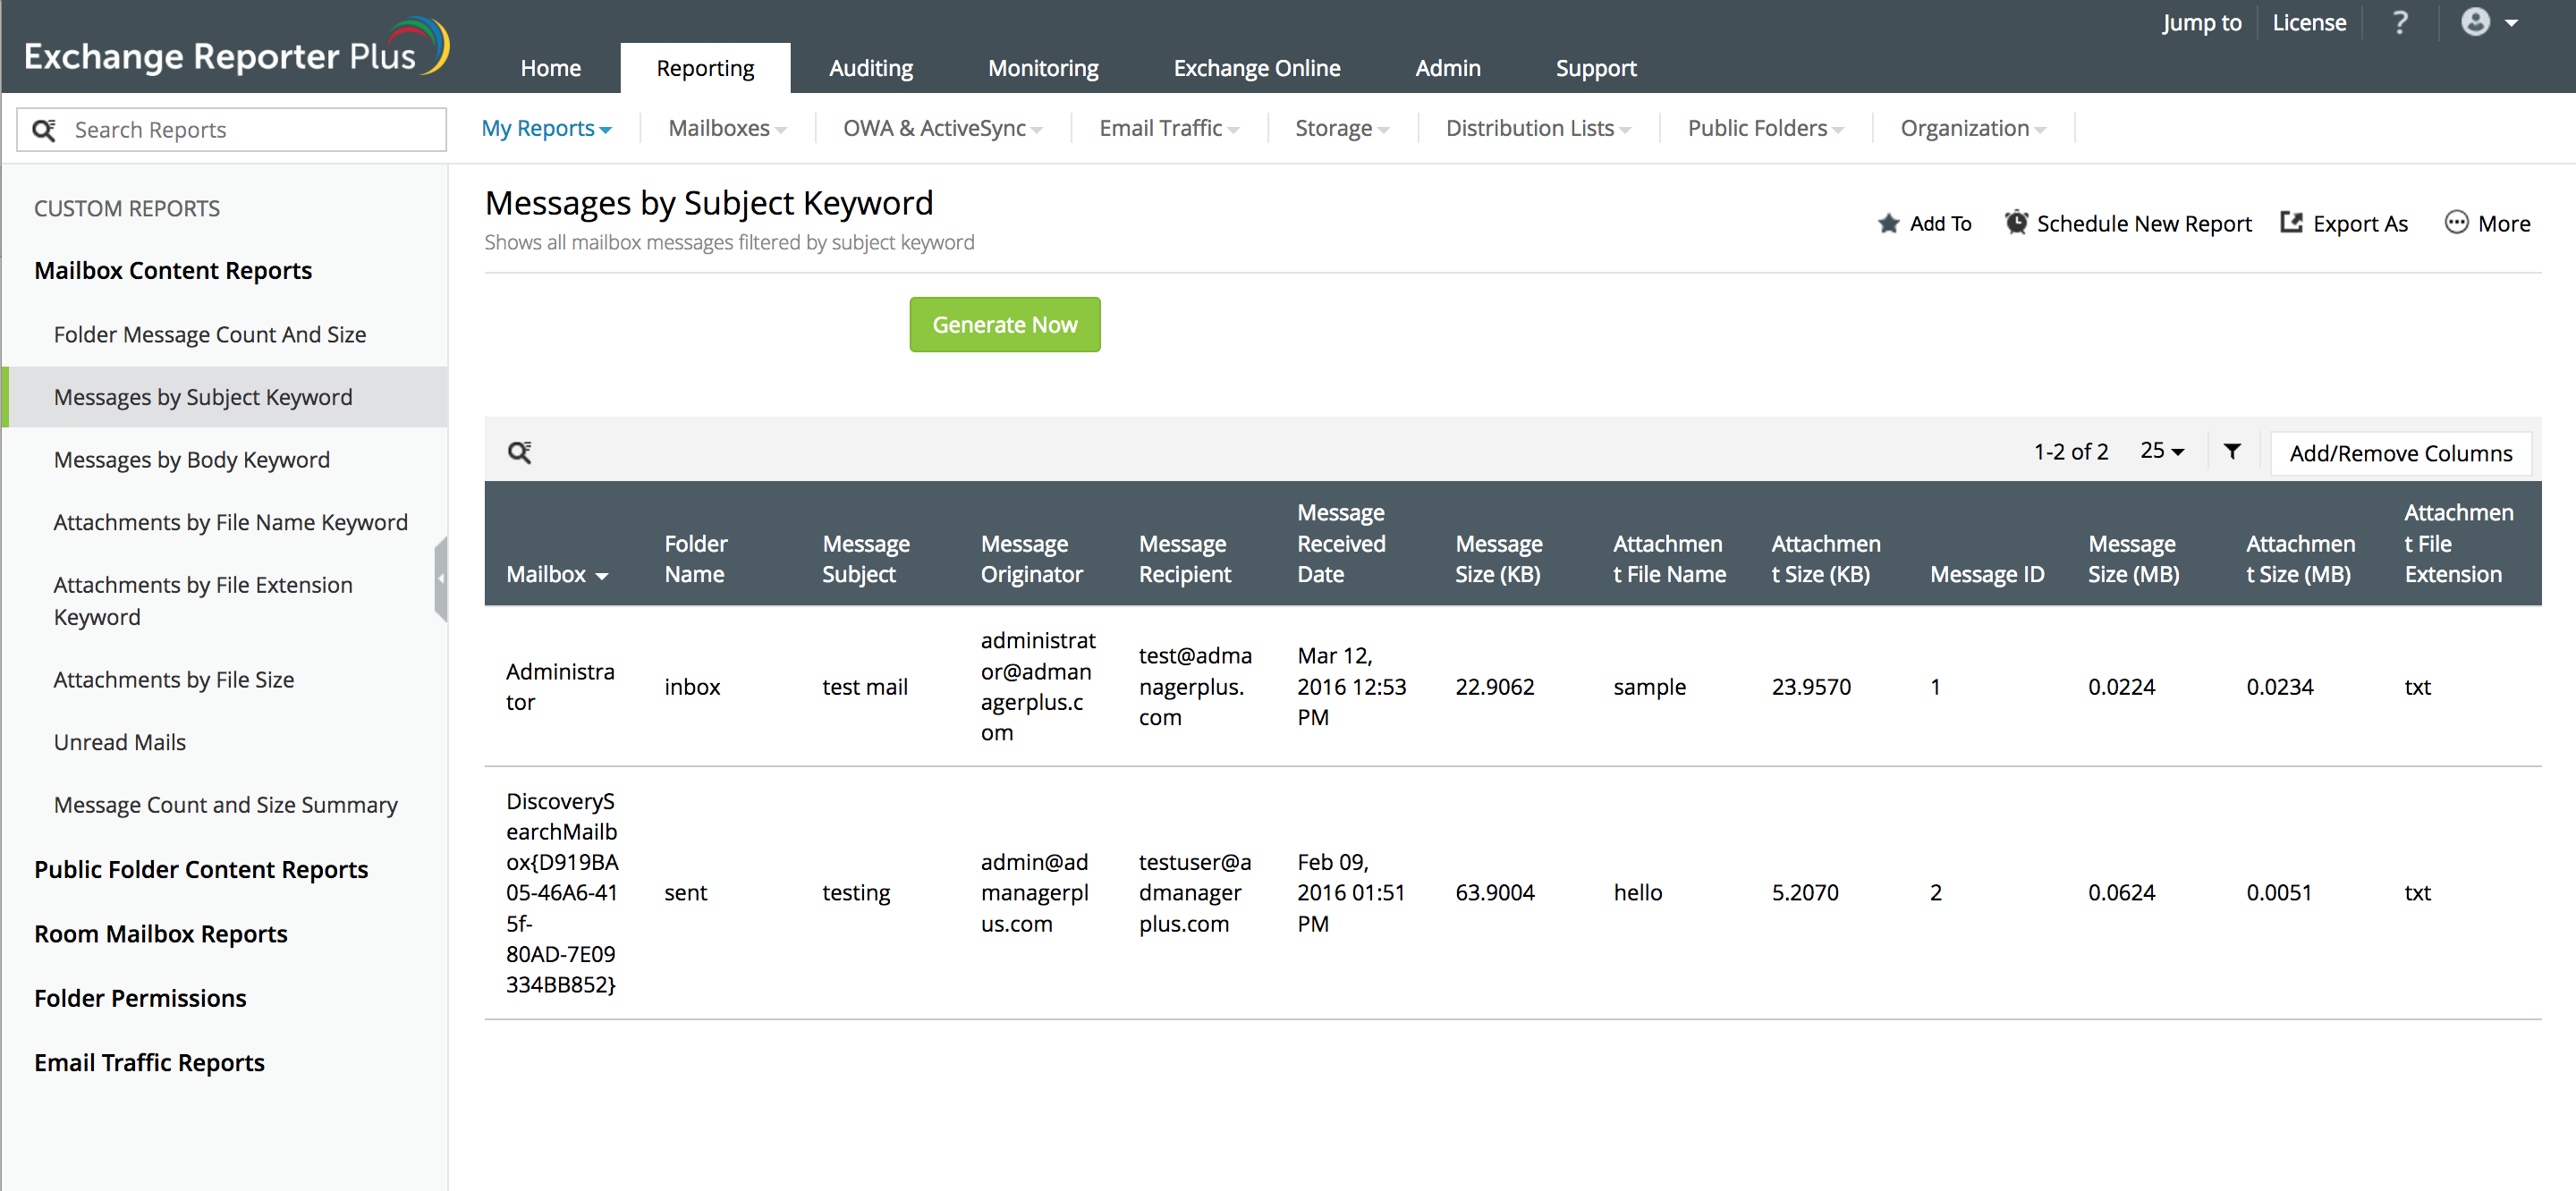Click the Schedule New Report clock icon
This screenshot has height=1191, width=2576.
coord(2015,222)
